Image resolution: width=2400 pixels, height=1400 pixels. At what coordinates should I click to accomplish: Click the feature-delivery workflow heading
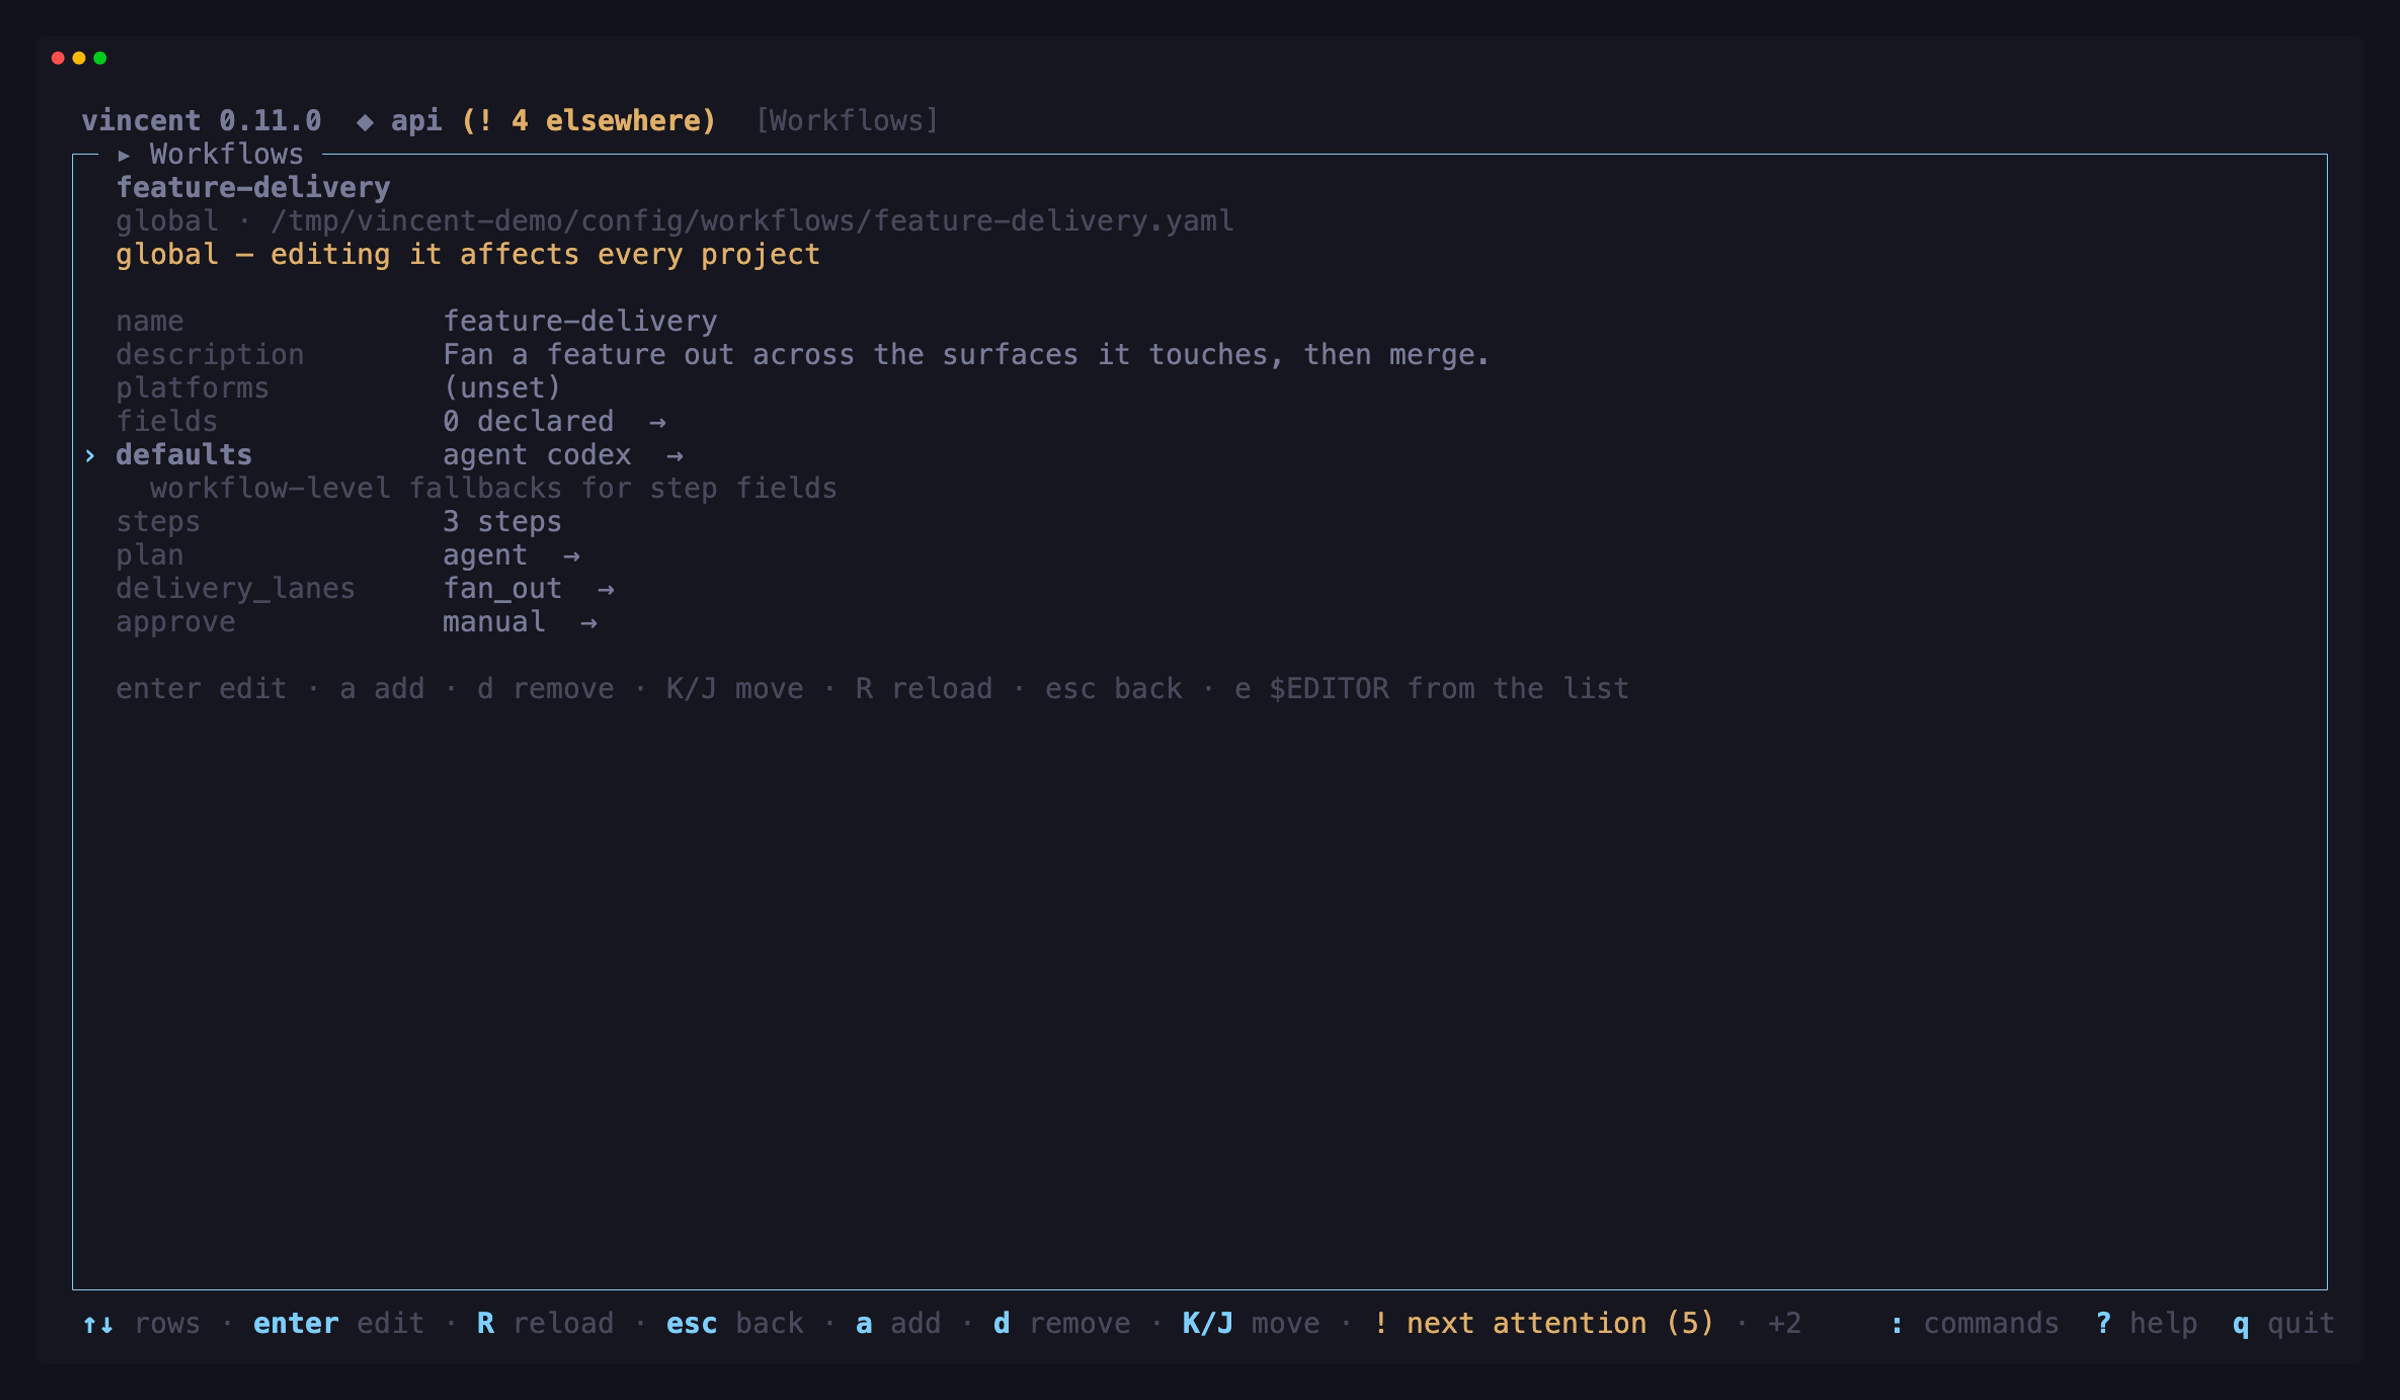253,188
